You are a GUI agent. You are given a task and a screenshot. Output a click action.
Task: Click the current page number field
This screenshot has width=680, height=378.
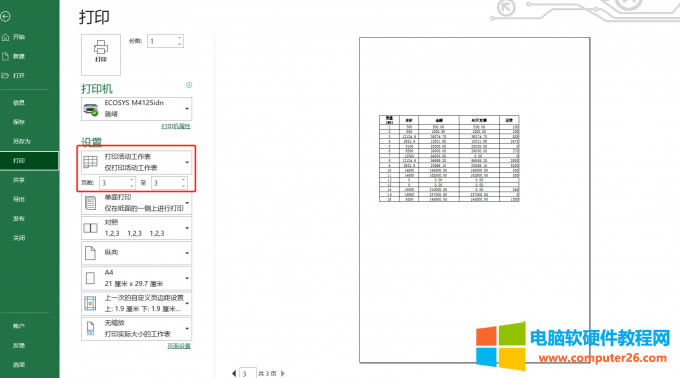248,373
